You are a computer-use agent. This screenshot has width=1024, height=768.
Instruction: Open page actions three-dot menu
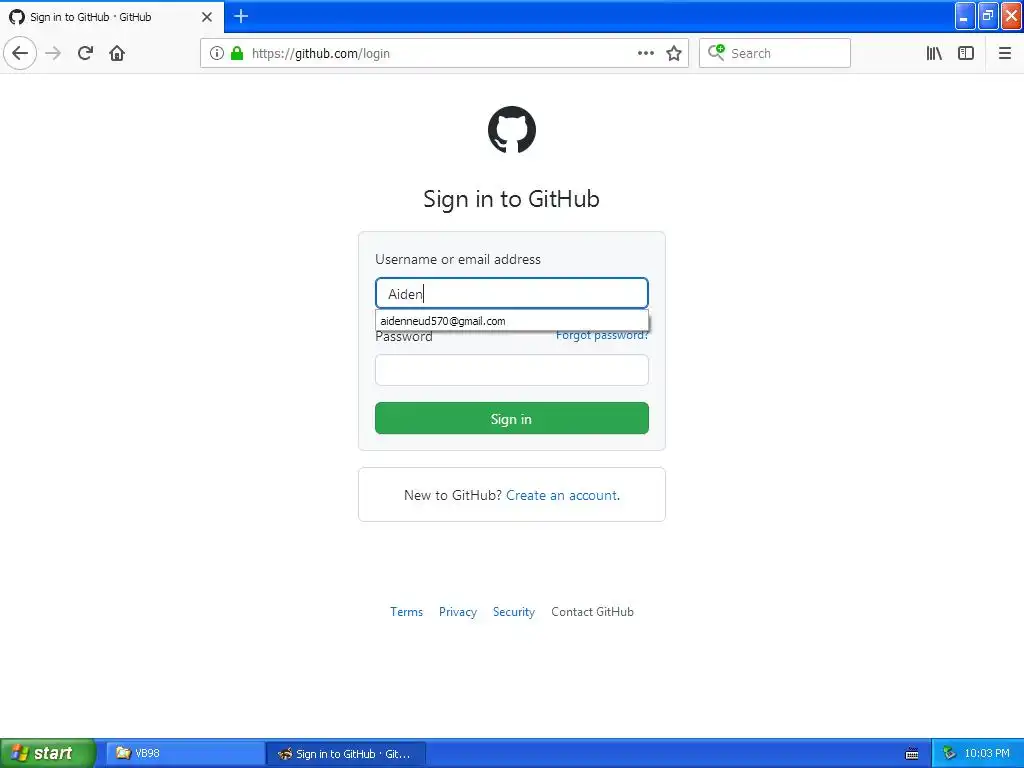tap(645, 53)
